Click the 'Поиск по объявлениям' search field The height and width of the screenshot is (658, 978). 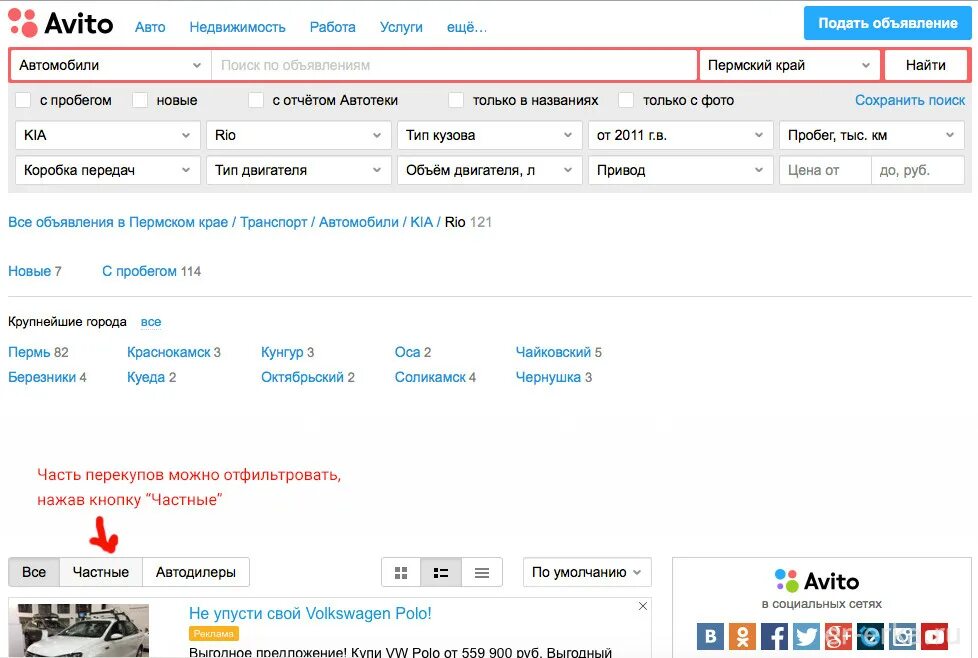(454, 65)
